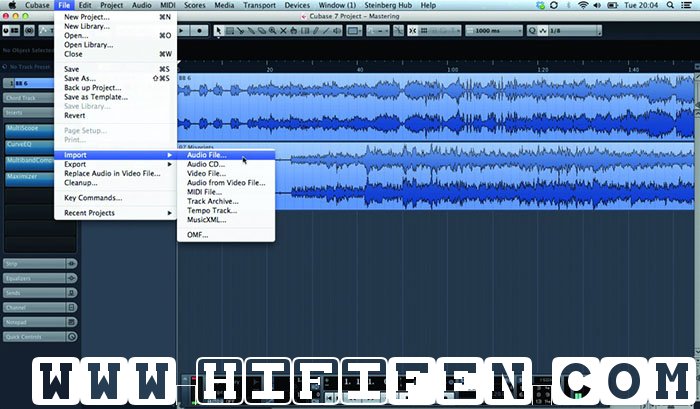Choose MusicXML... import option
700x409 pixels.
pyautogui.click(x=226, y=220)
